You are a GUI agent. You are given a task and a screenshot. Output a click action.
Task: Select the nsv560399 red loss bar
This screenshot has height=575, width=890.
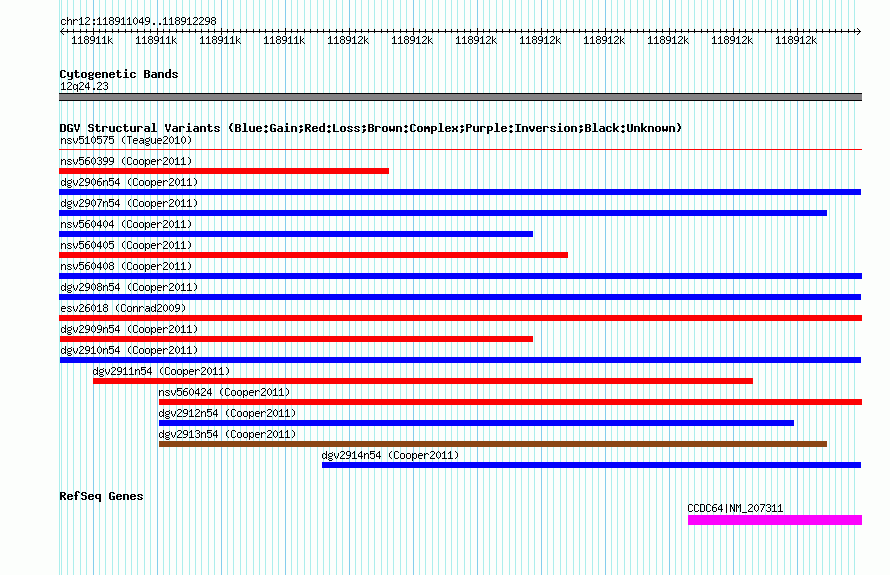pos(224,171)
